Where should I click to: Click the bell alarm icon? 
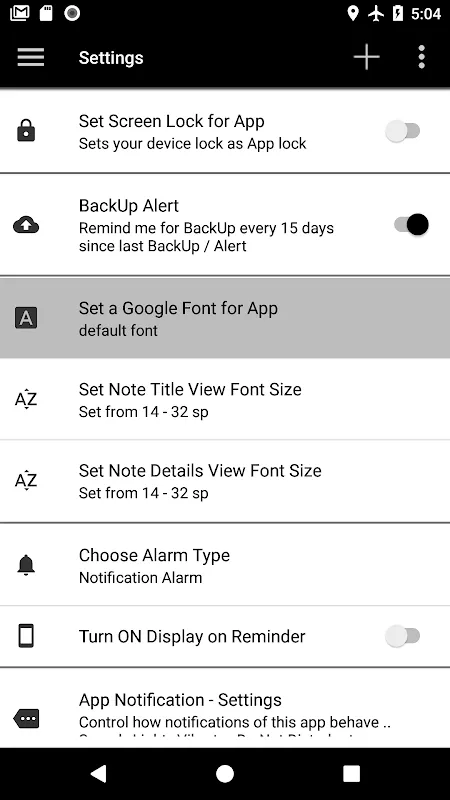coord(26,565)
